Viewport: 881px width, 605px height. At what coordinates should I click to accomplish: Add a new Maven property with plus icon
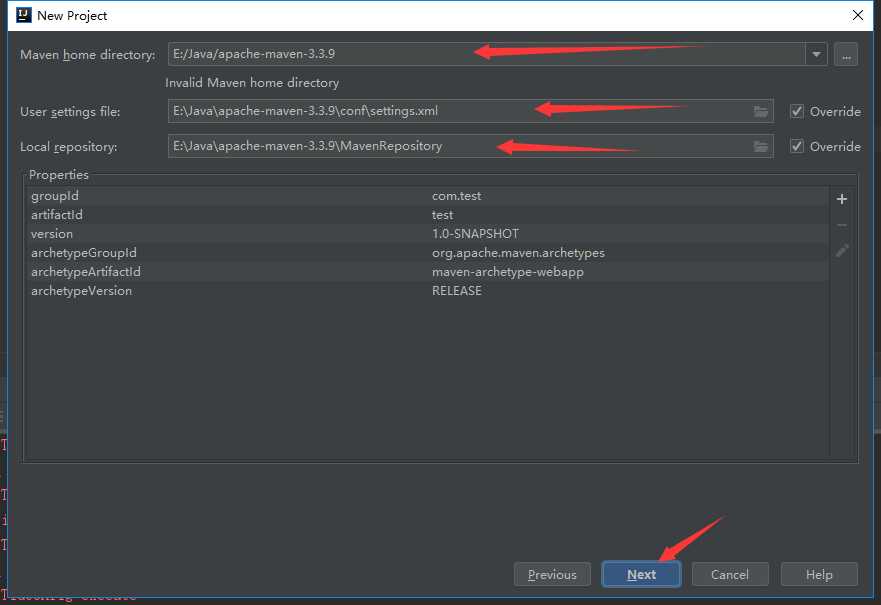click(x=842, y=199)
